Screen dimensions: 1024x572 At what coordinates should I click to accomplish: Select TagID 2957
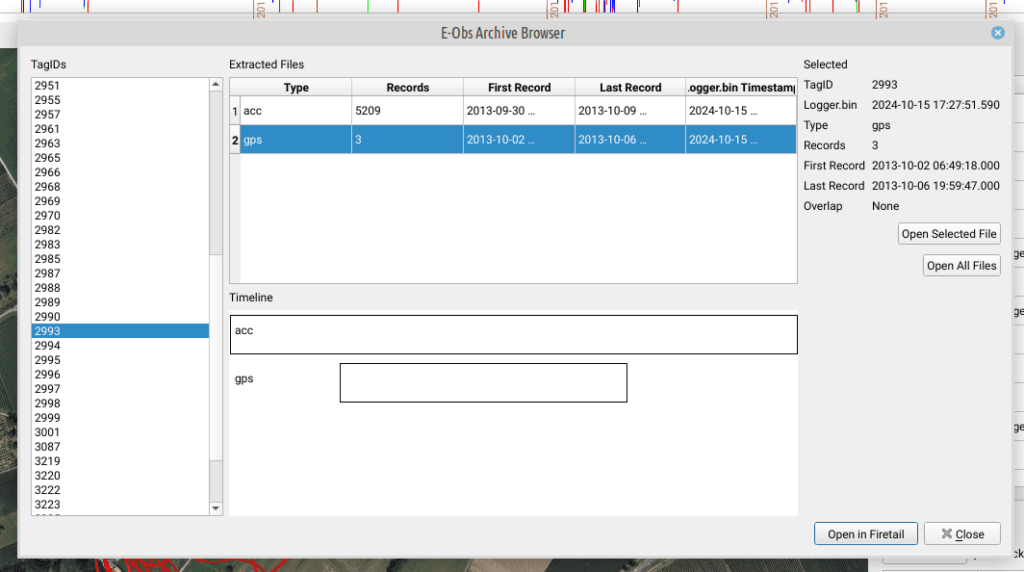(120, 114)
